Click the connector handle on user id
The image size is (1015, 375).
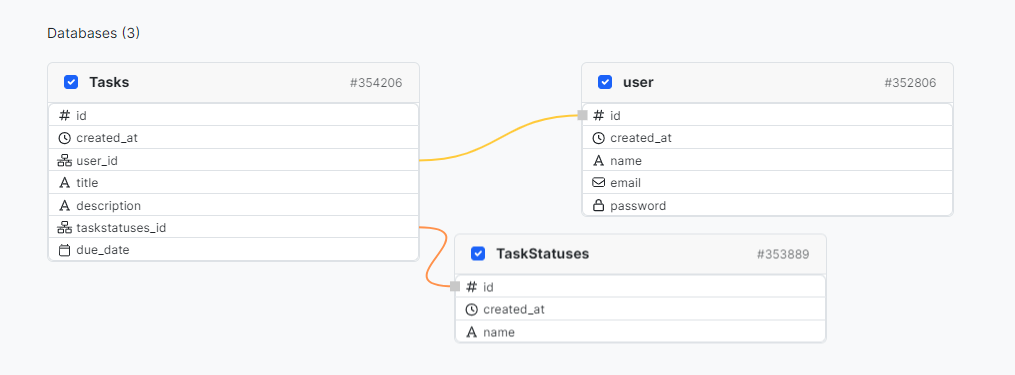click(x=582, y=115)
